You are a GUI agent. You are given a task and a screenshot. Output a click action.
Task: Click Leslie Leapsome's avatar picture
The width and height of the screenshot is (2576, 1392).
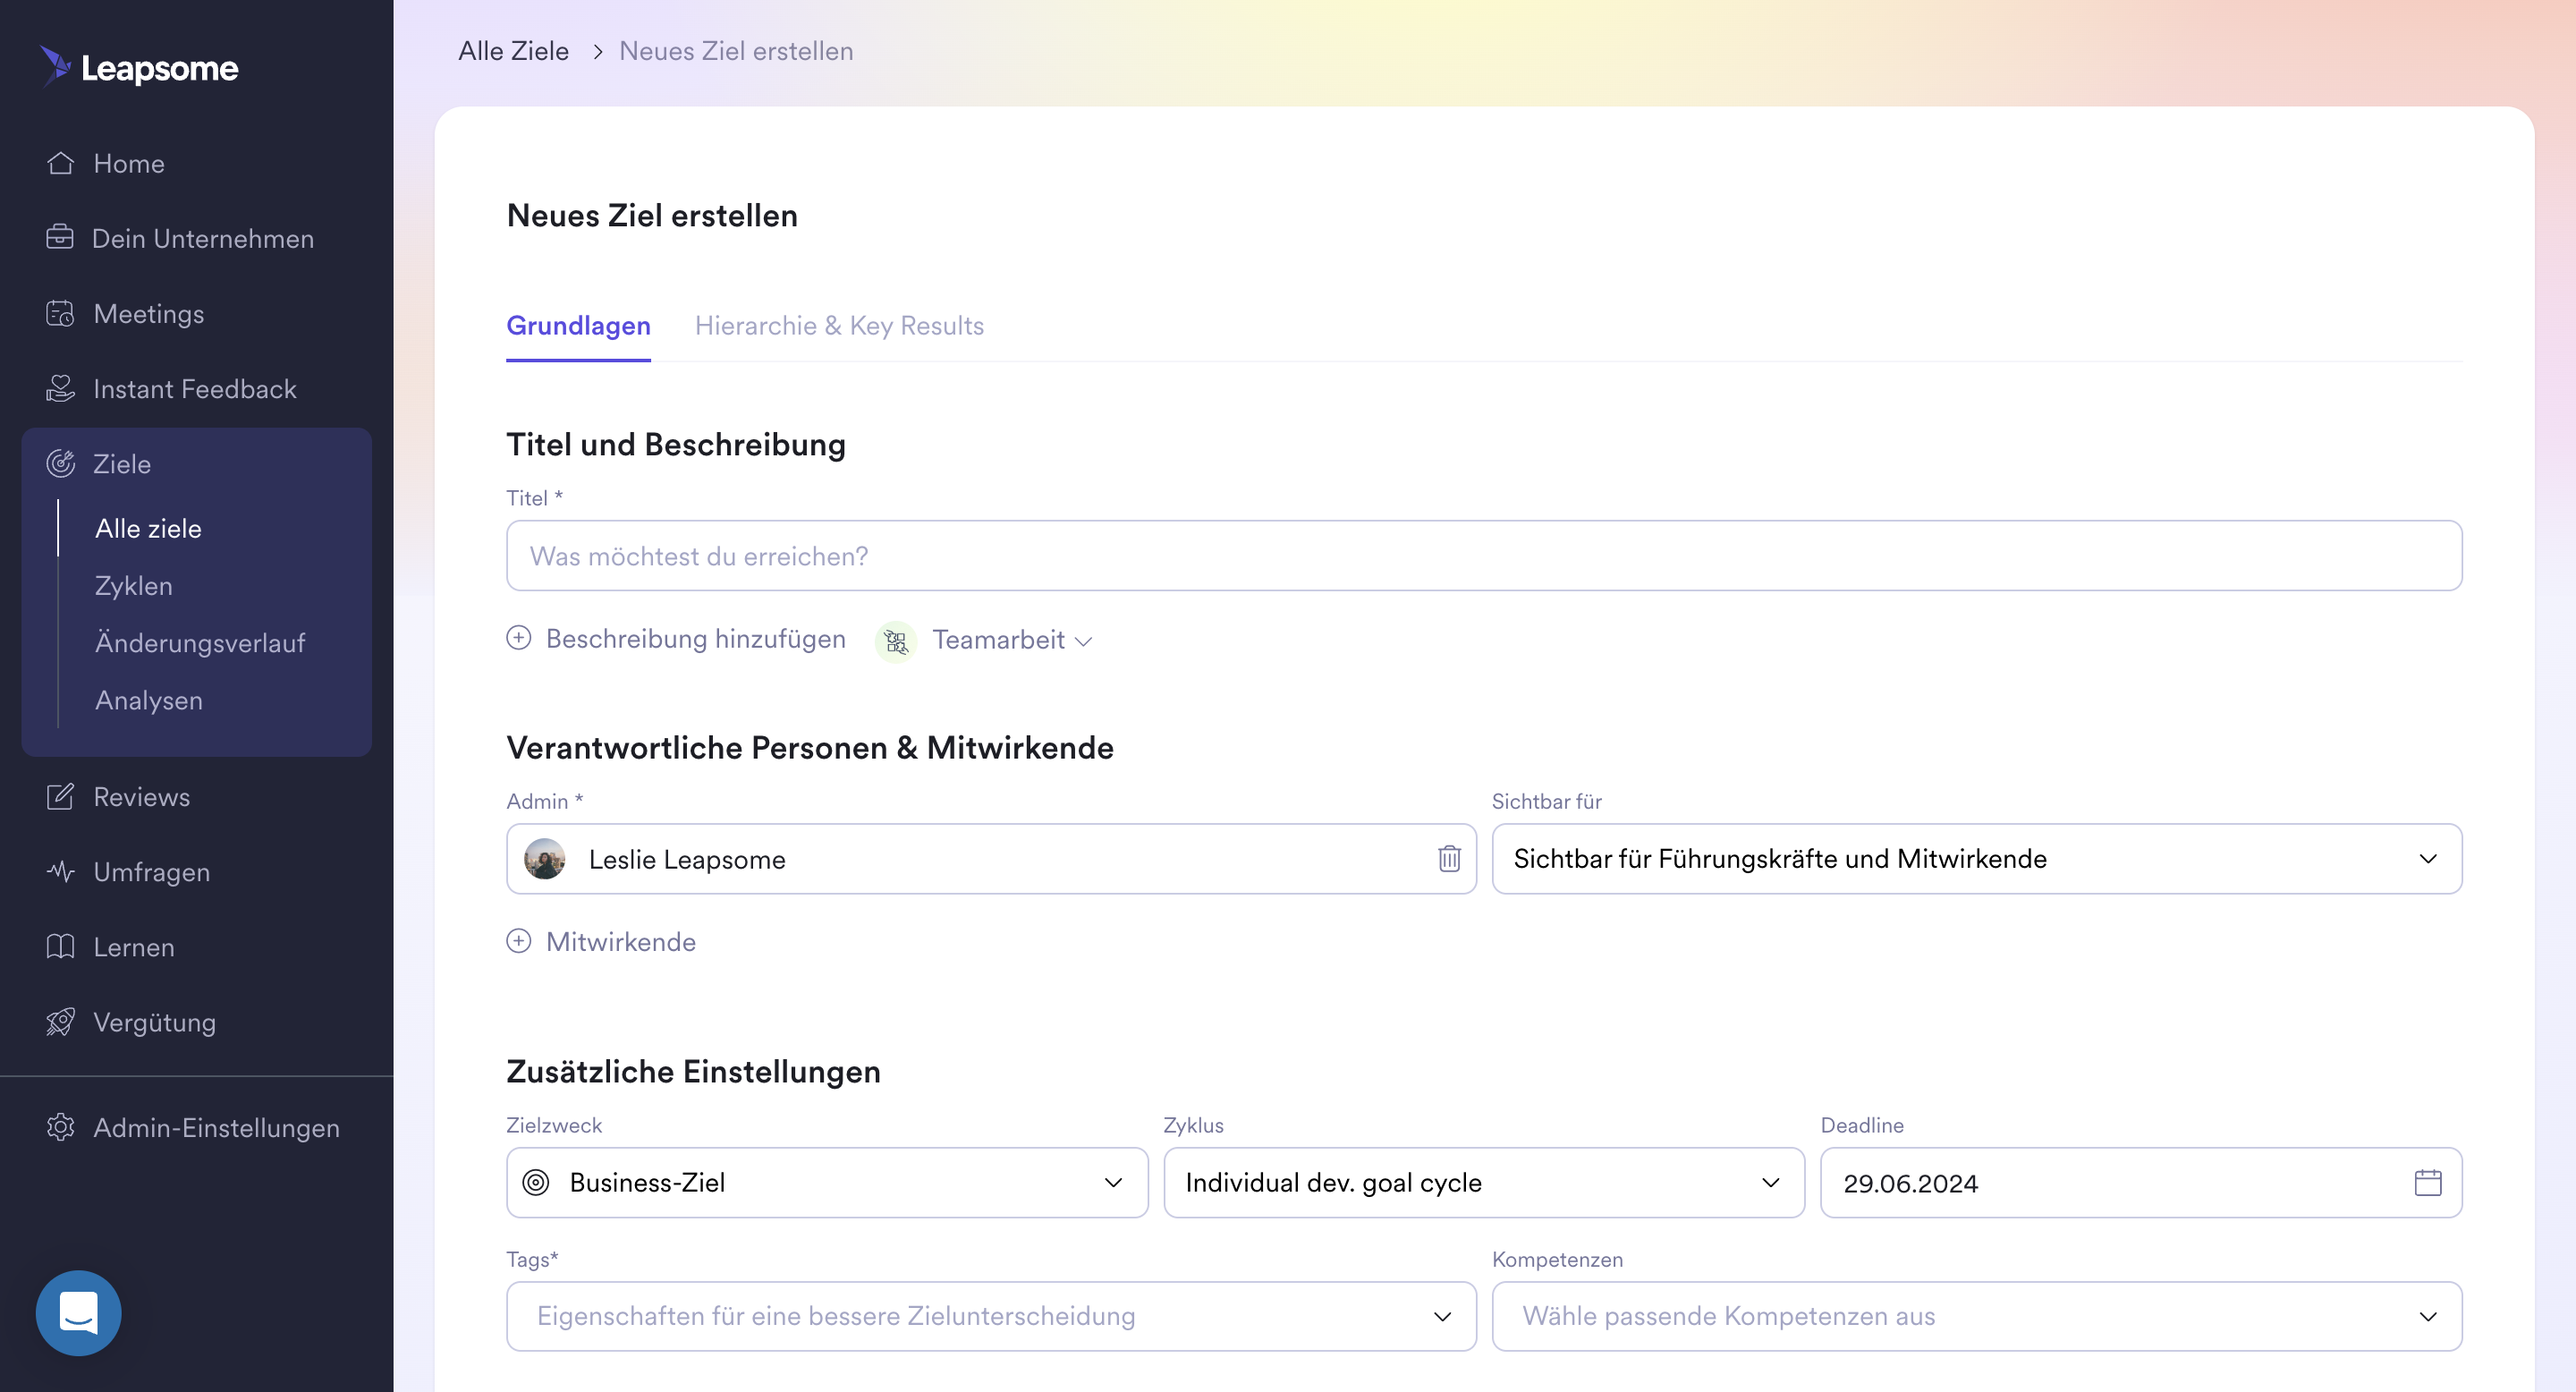(545, 859)
